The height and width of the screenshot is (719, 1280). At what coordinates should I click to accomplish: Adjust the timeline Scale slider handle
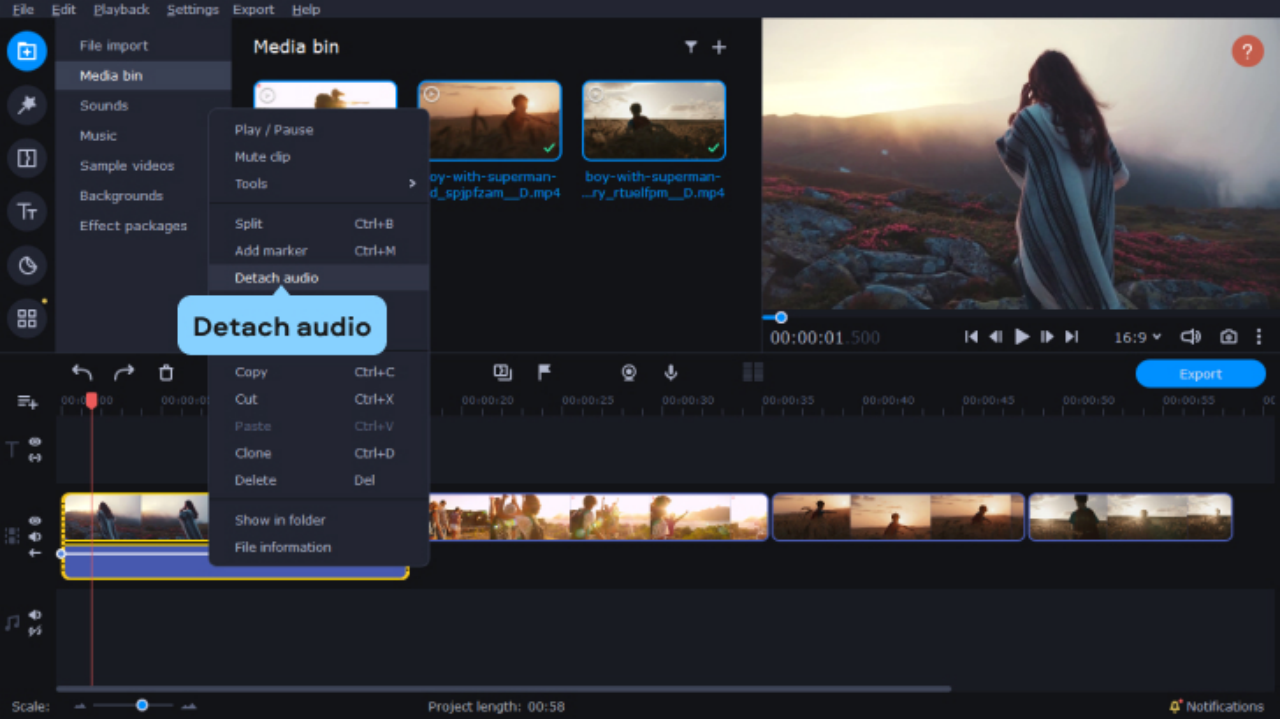point(142,705)
